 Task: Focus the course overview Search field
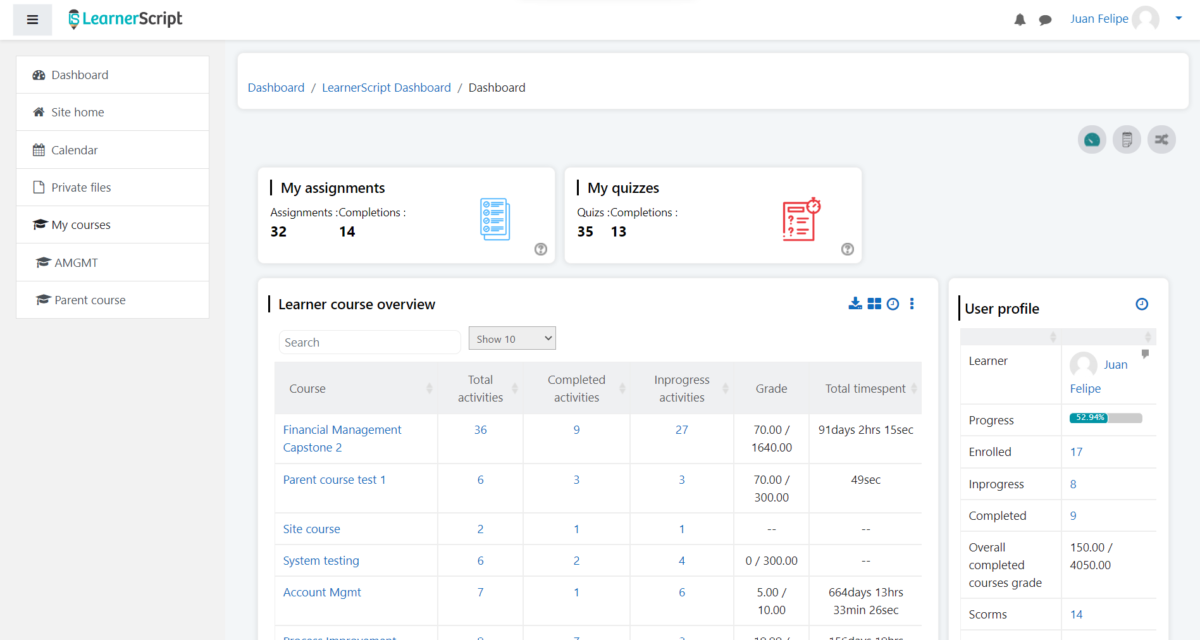pyautogui.click(x=370, y=342)
